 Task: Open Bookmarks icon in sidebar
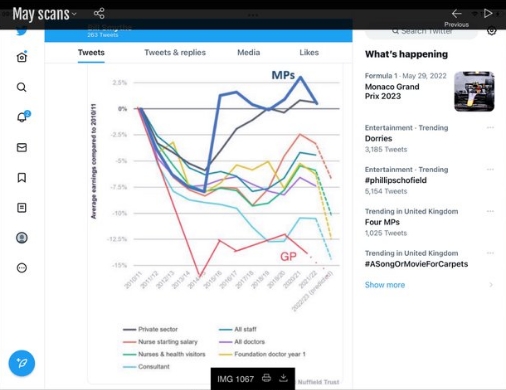click(x=22, y=177)
